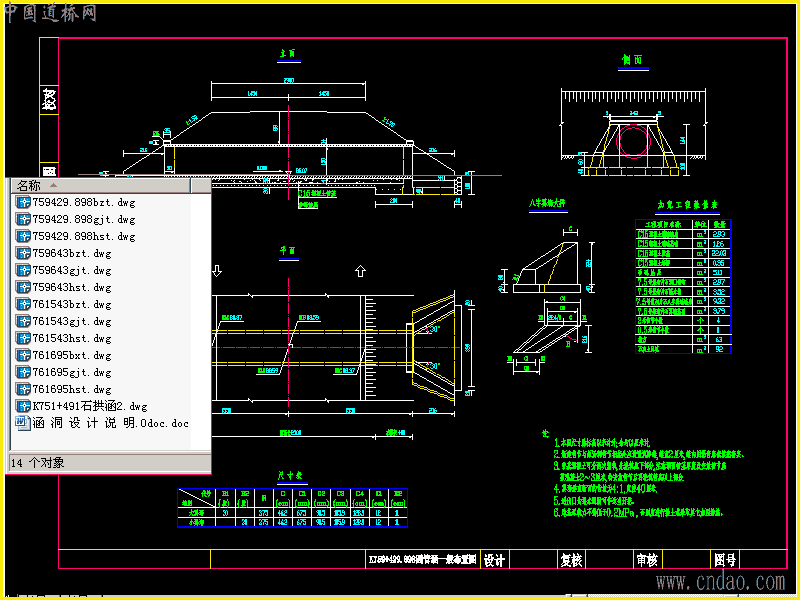Click the drawing icon of 759429.898hst.dwg

coord(24,236)
